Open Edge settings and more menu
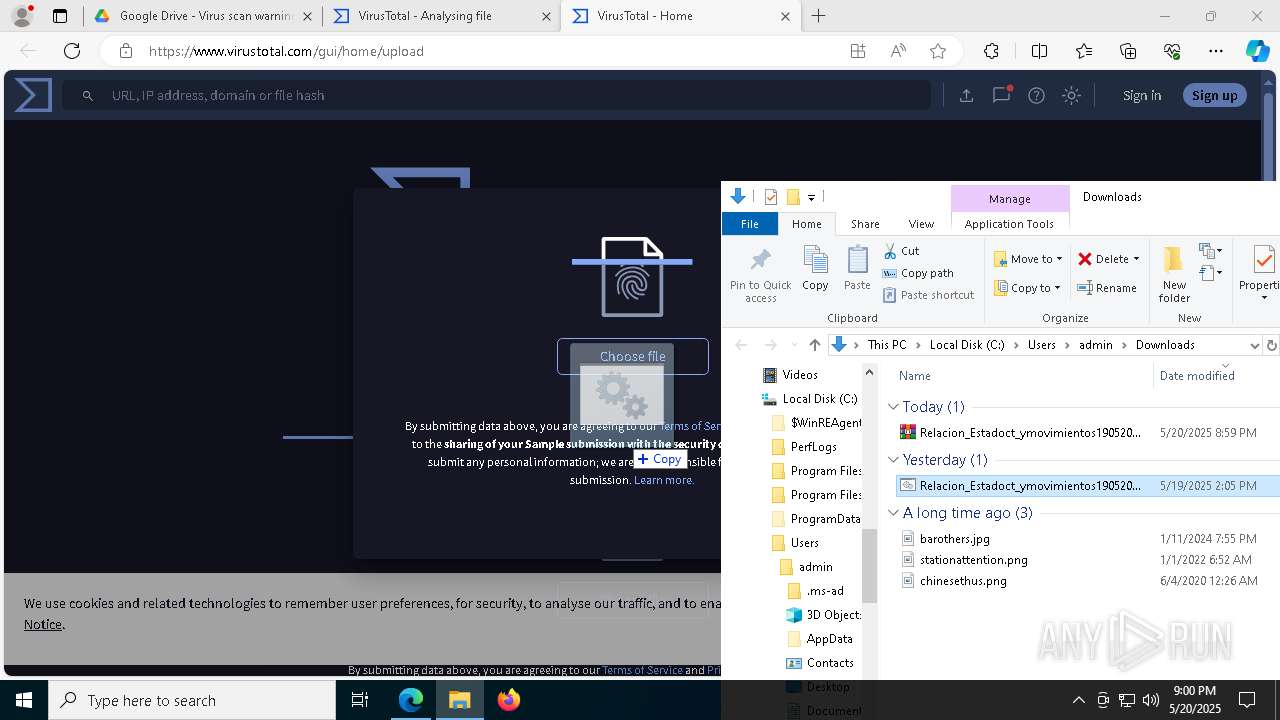Screen dimensions: 1280x720 pyautogui.click(x=1216, y=51)
